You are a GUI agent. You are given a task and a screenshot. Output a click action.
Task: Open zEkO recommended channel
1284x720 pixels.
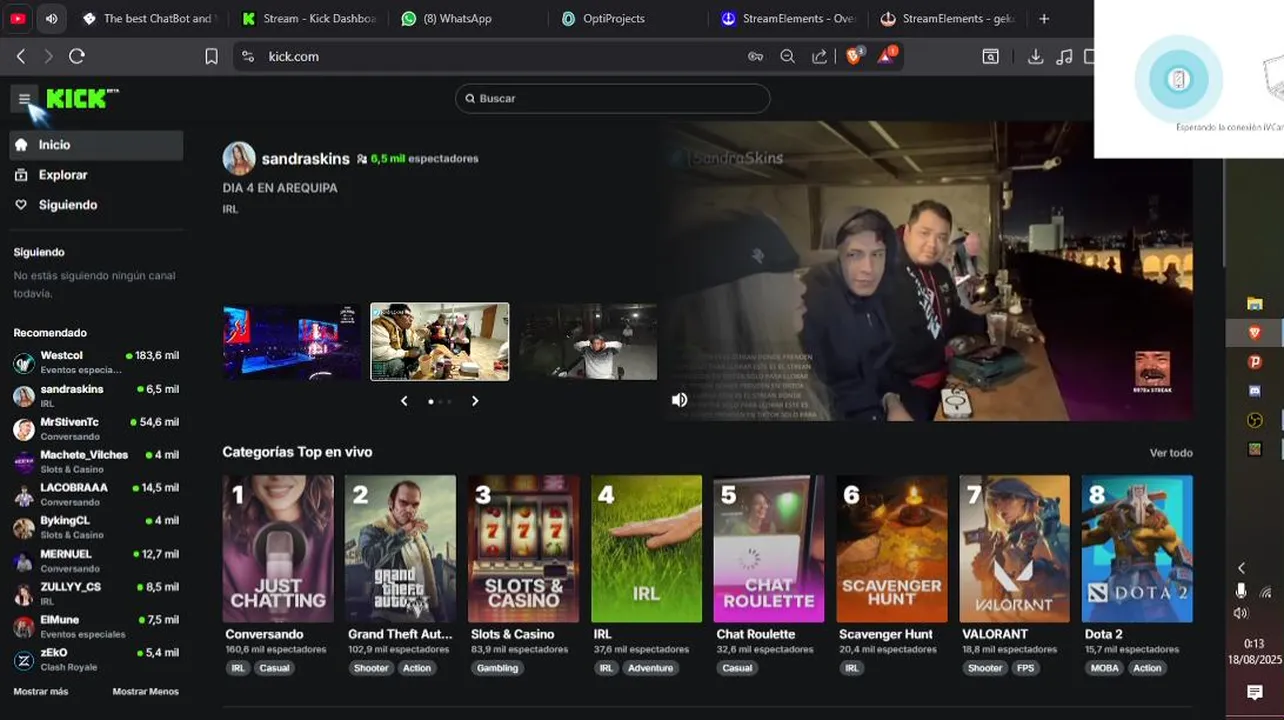point(96,659)
